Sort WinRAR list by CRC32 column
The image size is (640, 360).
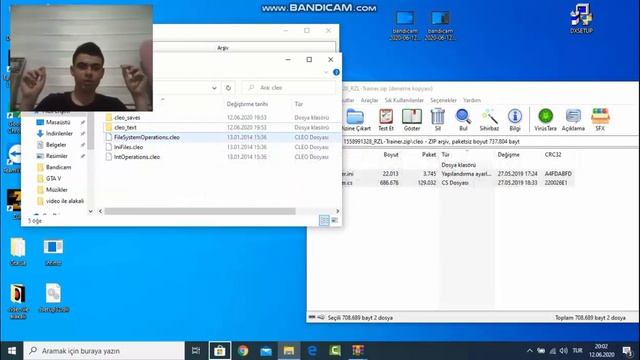pos(553,155)
